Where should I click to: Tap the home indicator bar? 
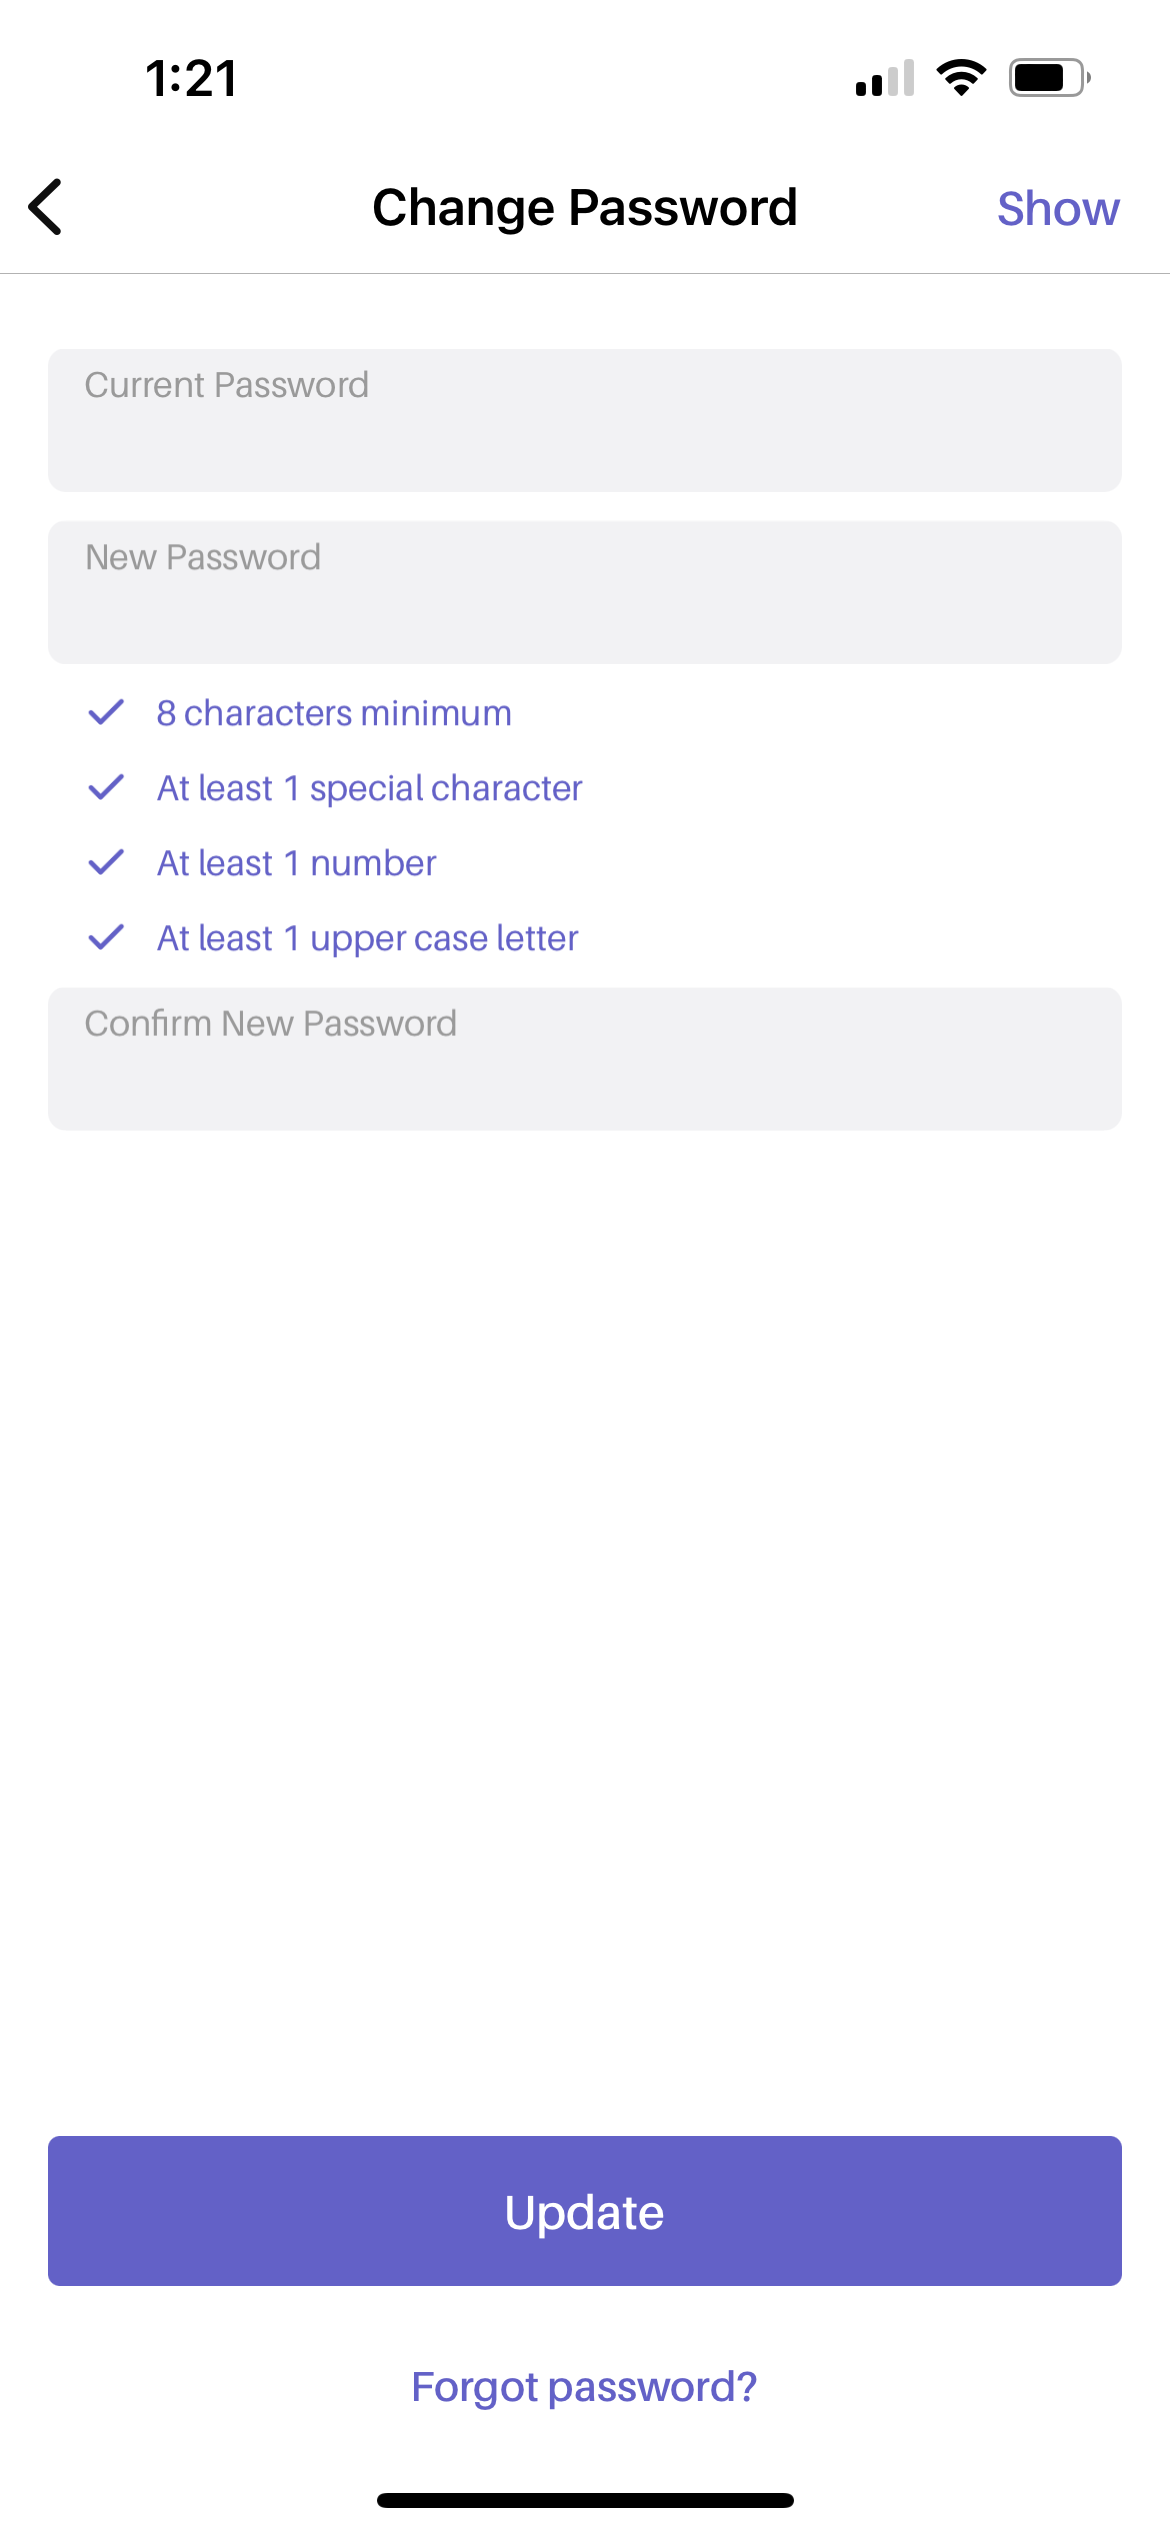point(584,2500)
